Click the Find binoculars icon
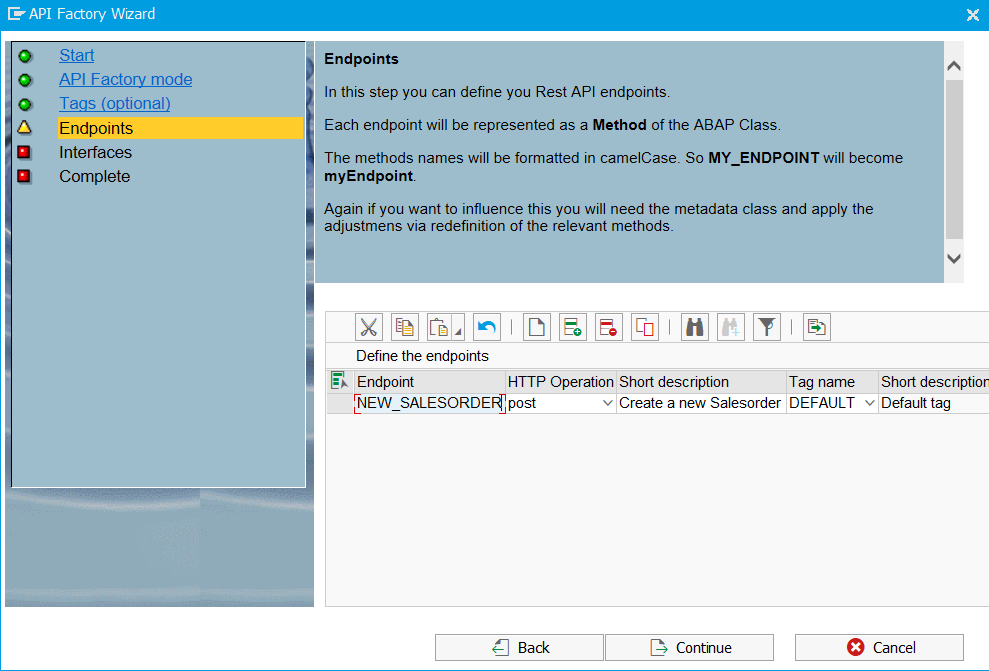The width and height of the screenshot is (989, 671). (695, 327)
